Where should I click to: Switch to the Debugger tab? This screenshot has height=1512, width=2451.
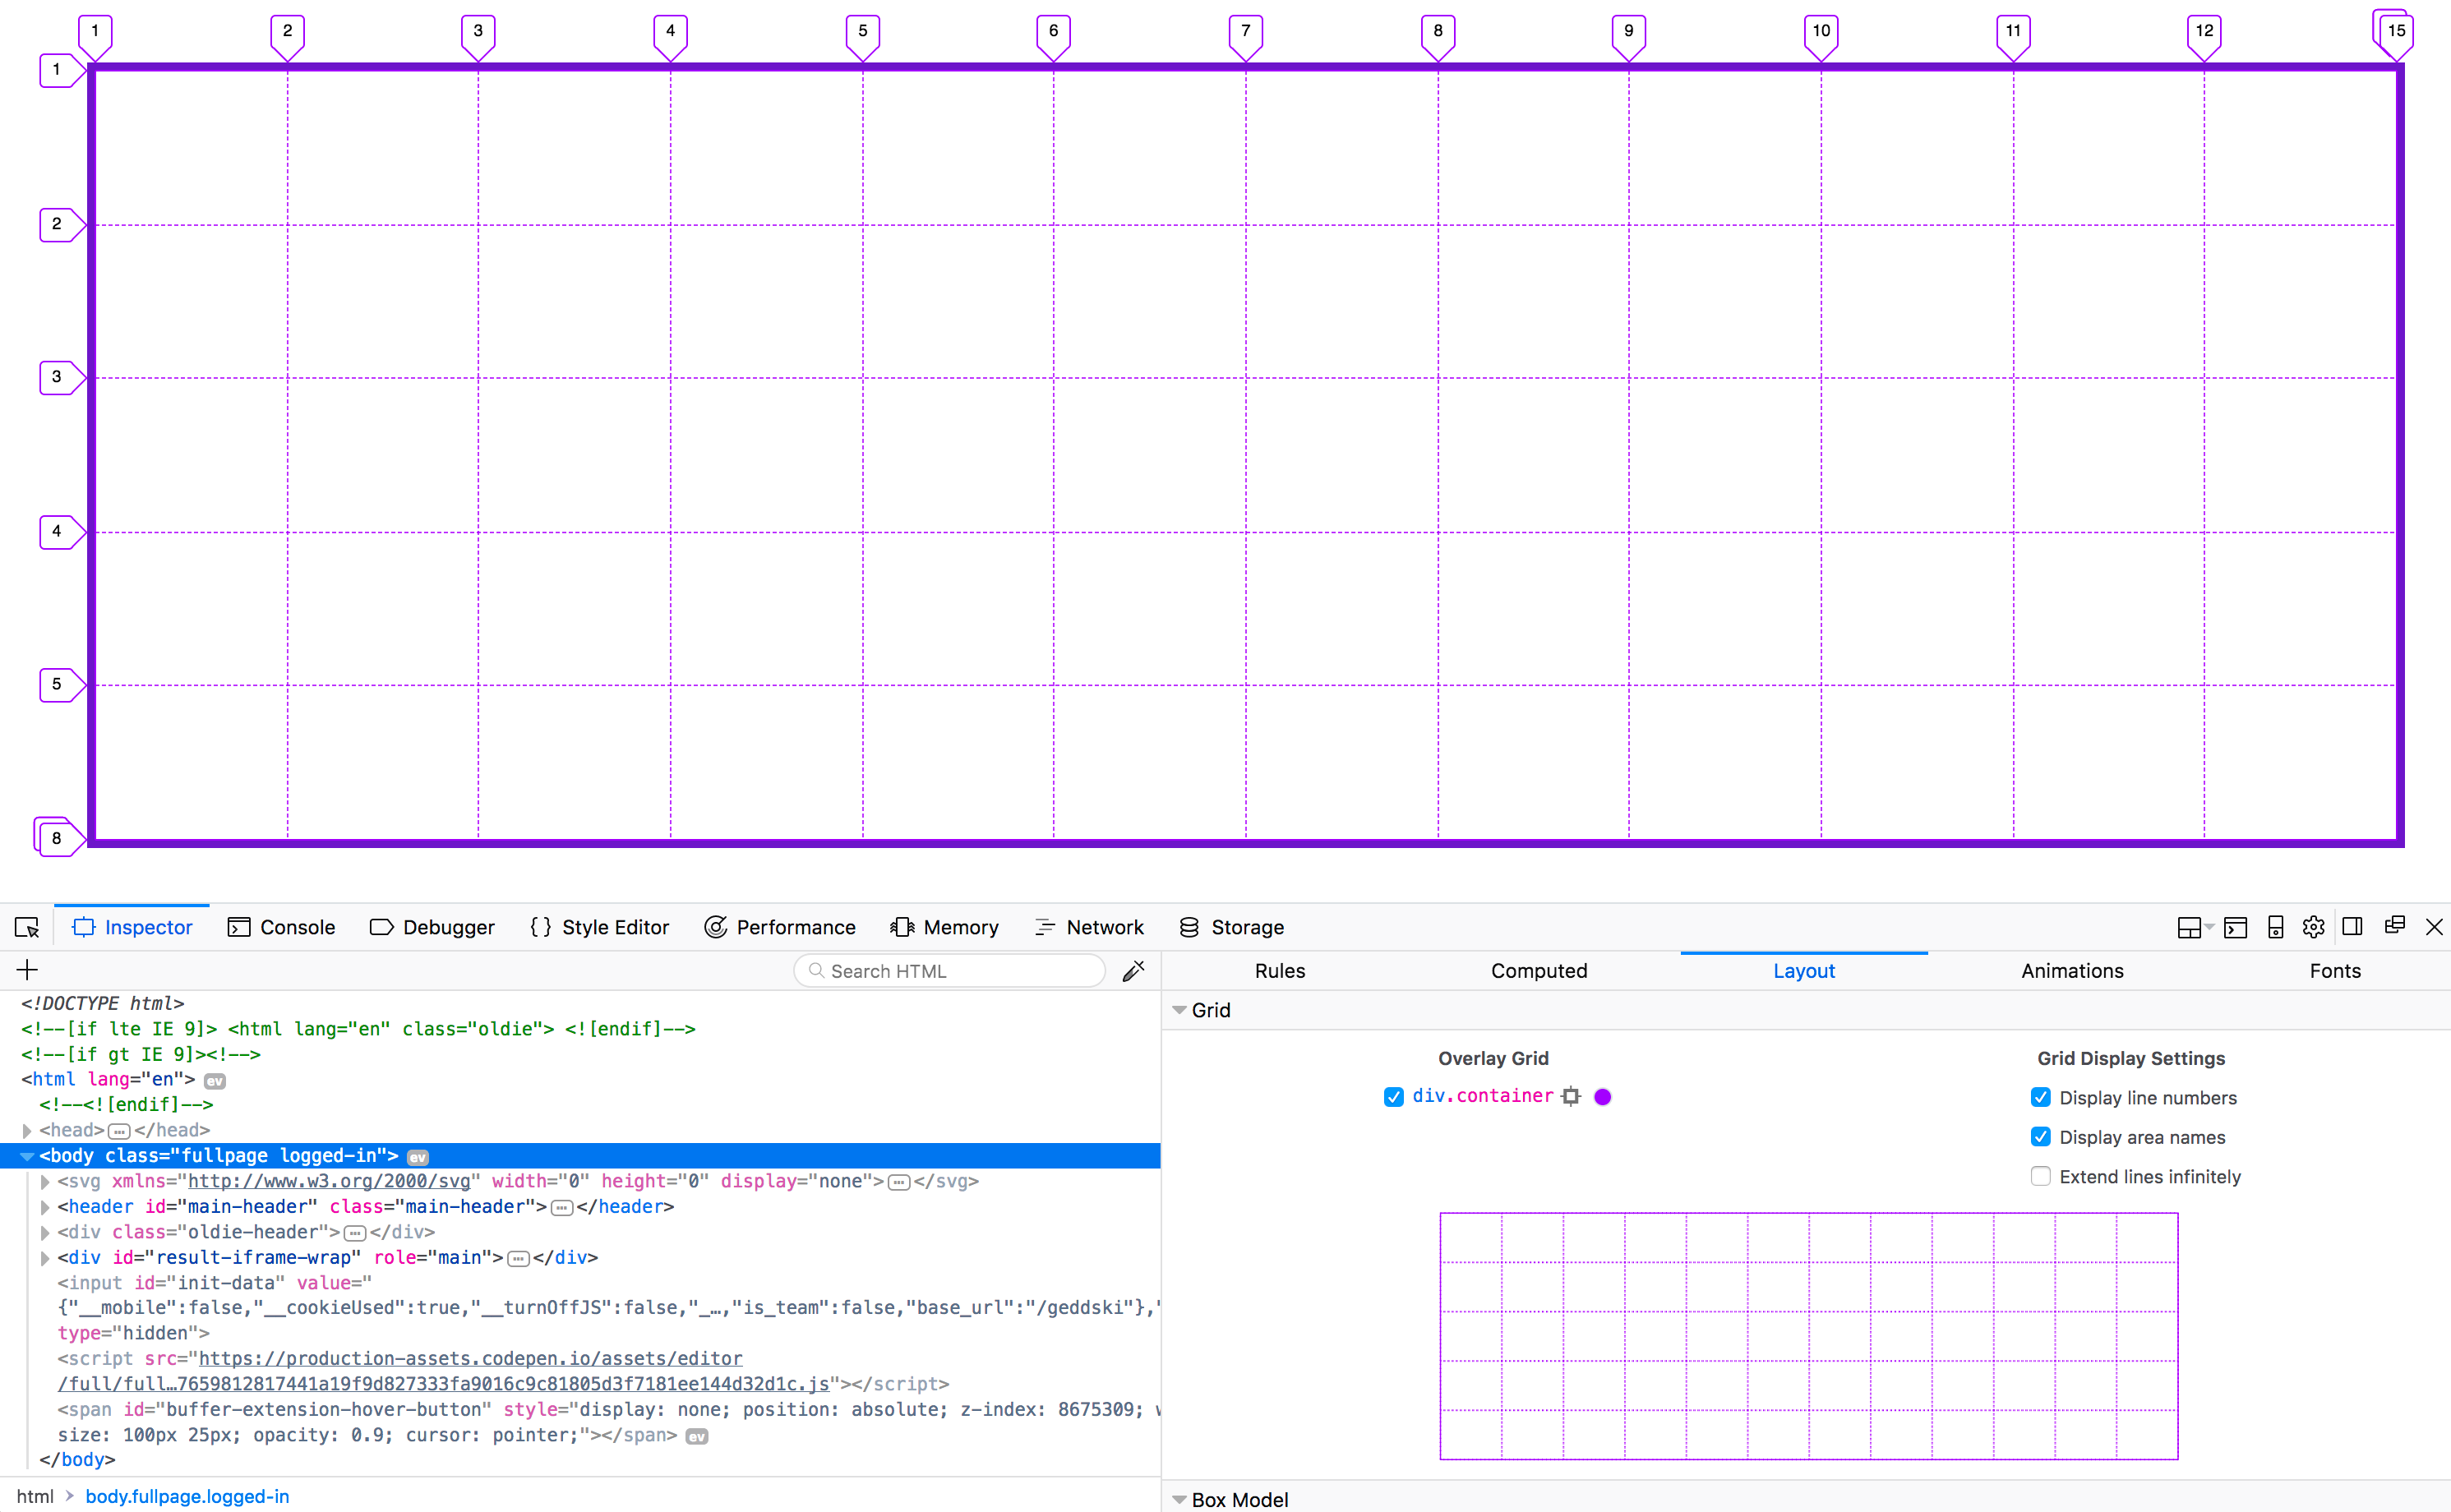tap(432, 927)
